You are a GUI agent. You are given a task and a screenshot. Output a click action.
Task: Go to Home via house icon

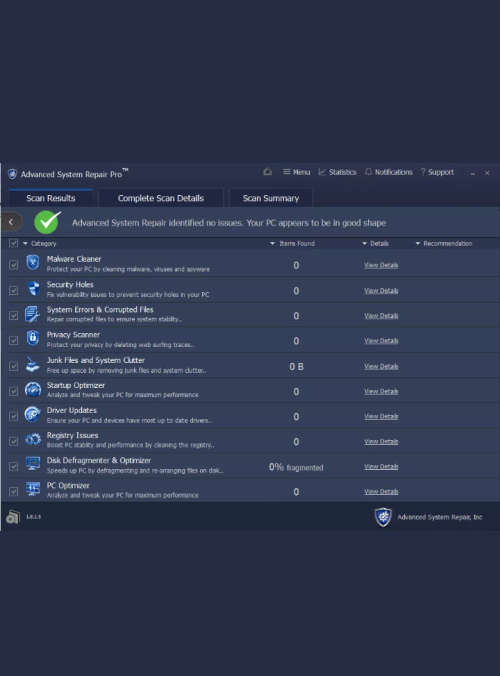[268, 172]
